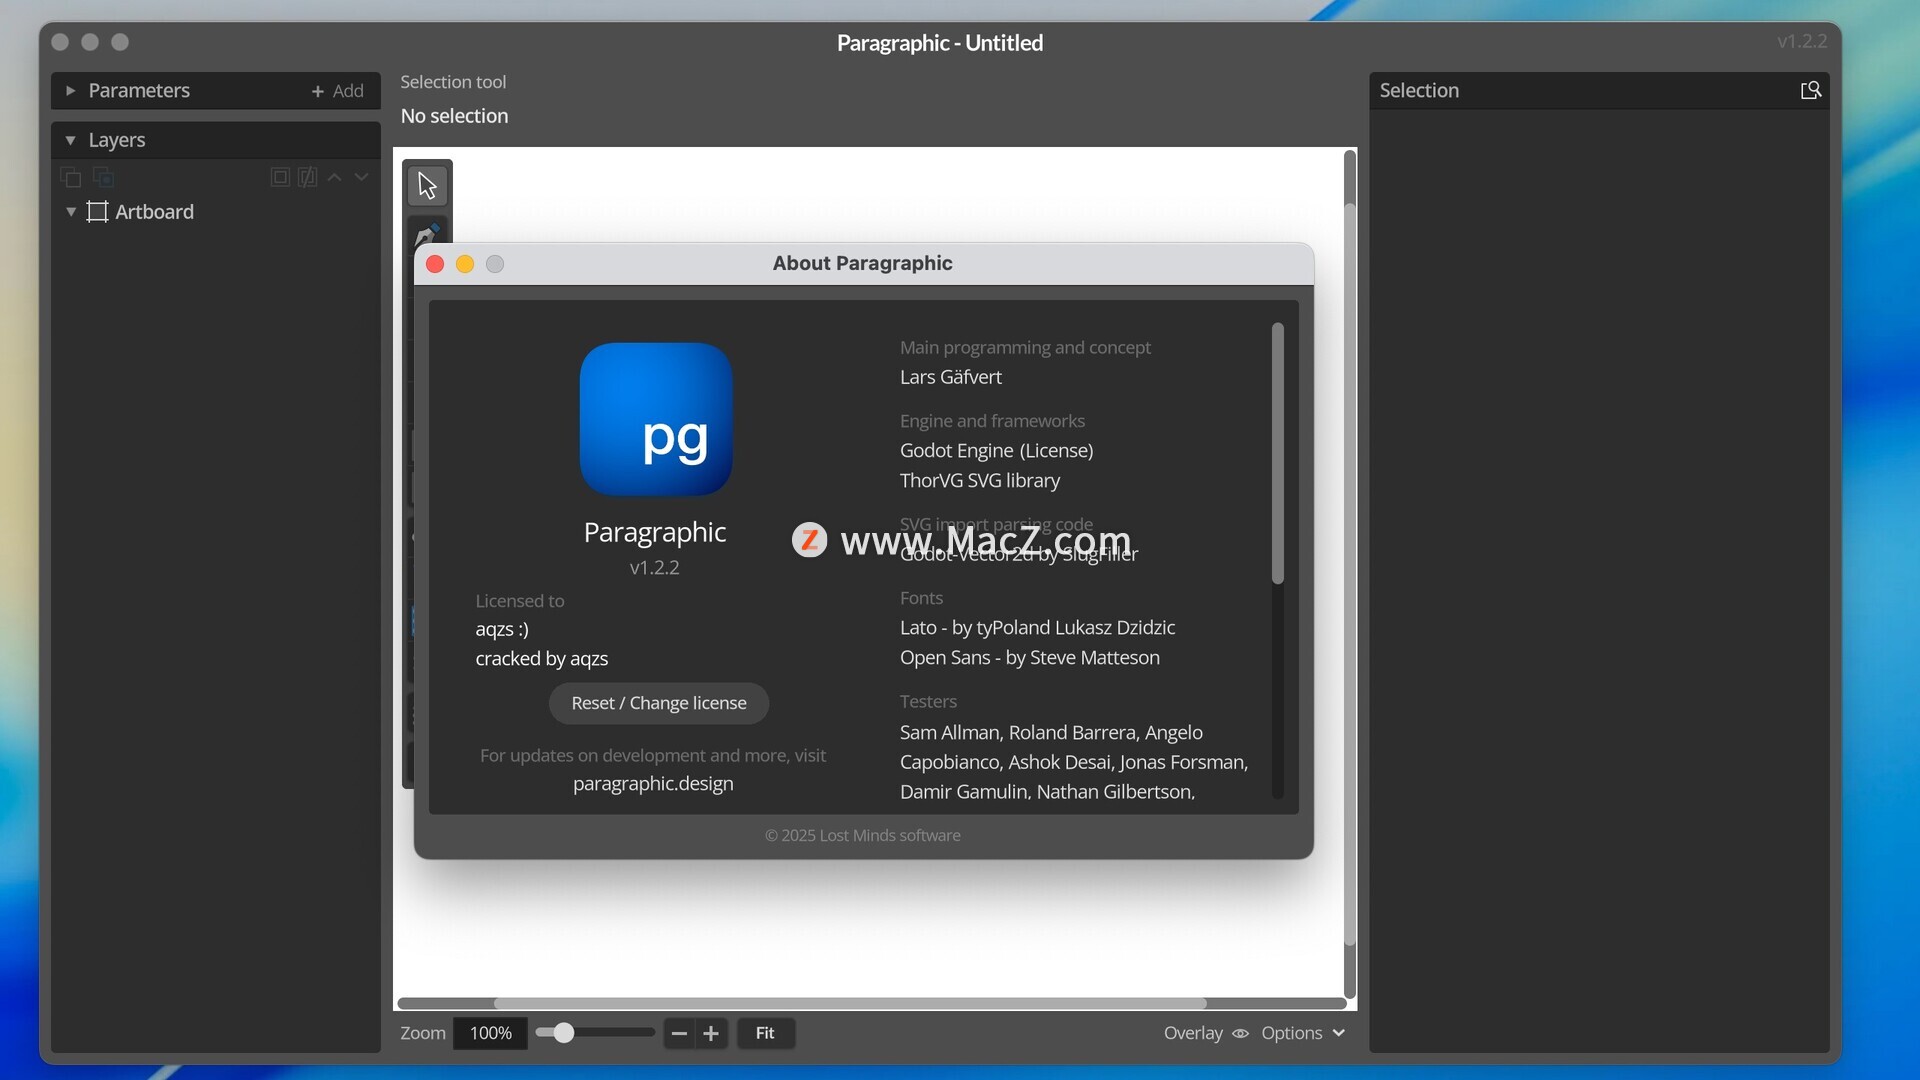Image resolution: width=1920 pixels, height=1080 pixels.
Task: Click the v1.2.2 label in title bar
Action: [1802, 42]
